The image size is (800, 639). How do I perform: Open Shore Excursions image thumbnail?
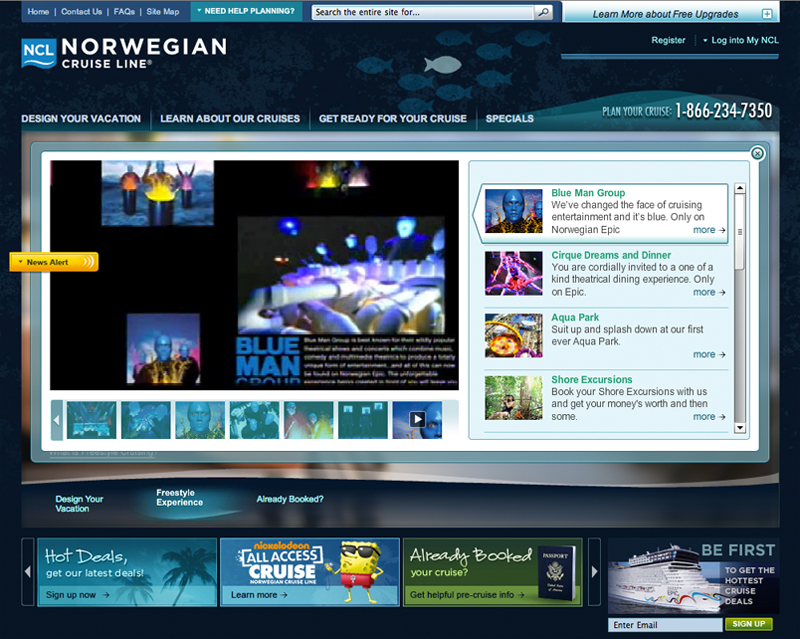513,398
